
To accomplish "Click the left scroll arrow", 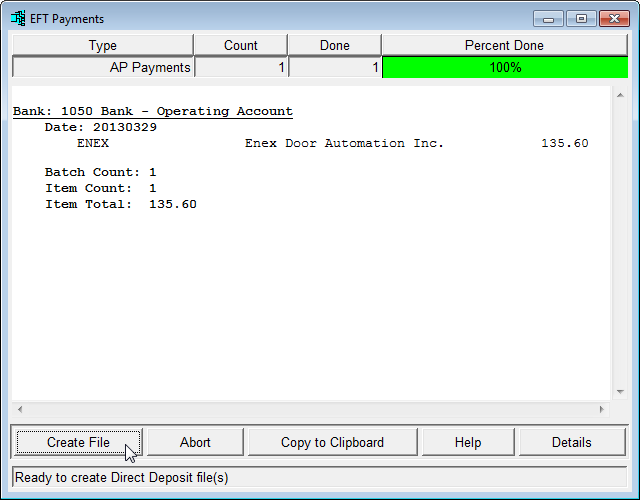I will click(x=19, y=409).
